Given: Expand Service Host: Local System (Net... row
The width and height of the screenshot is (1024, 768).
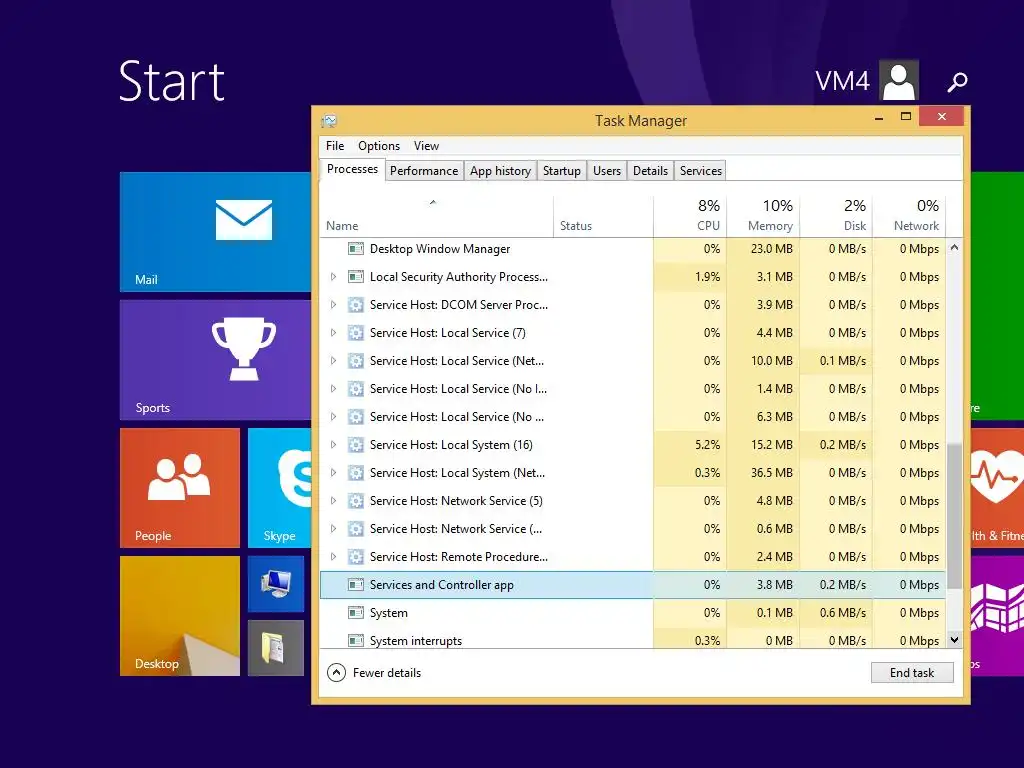Looking at the screenshot, I should [333, 473].
